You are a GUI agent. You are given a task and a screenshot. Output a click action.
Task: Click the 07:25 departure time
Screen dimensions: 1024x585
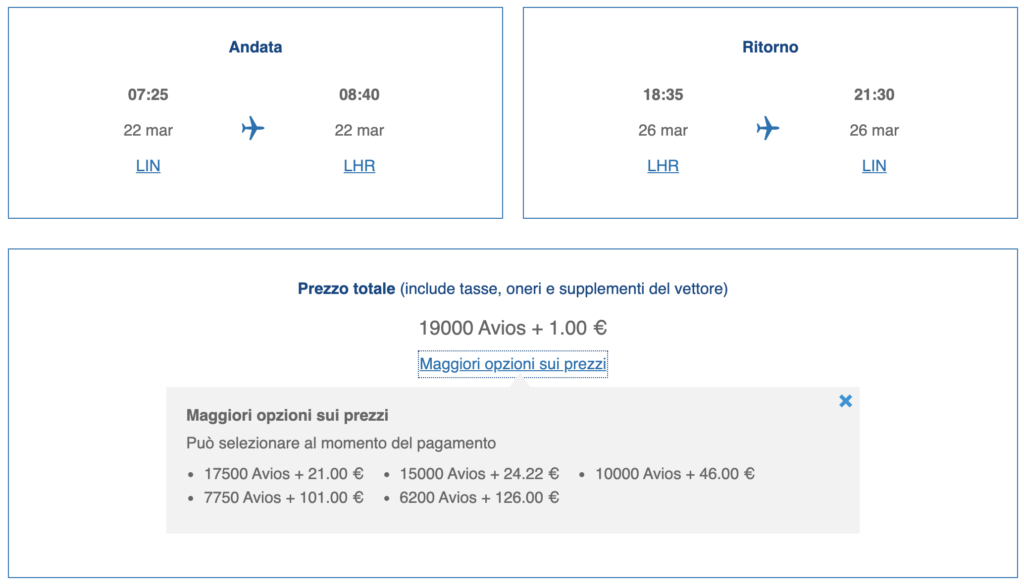pyautogui.click(x=148, y=95)
